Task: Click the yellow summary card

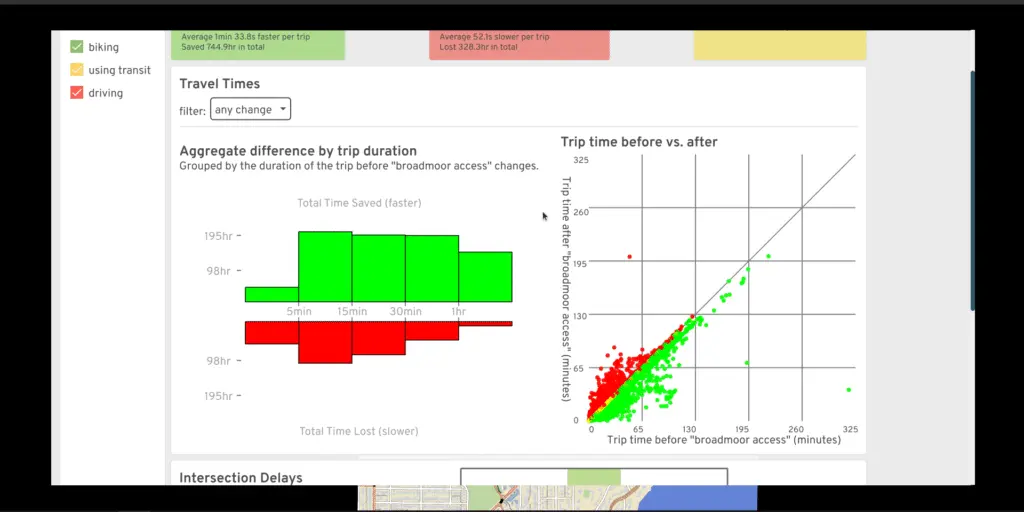Action: [780, 44]
